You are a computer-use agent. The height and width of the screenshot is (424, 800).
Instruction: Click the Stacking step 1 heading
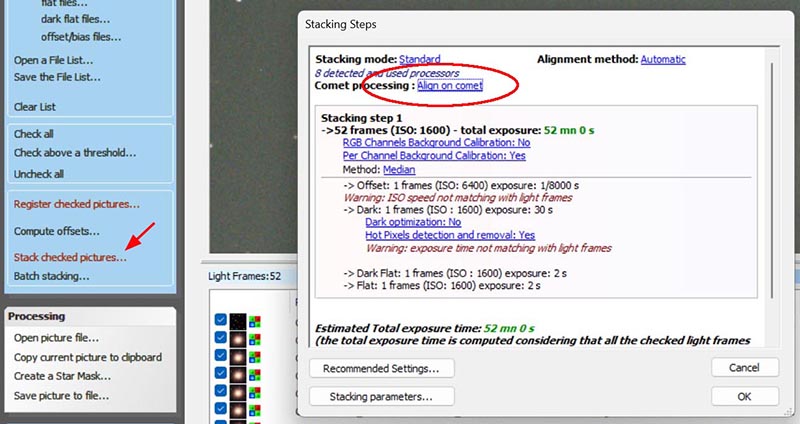click(362, 118)
